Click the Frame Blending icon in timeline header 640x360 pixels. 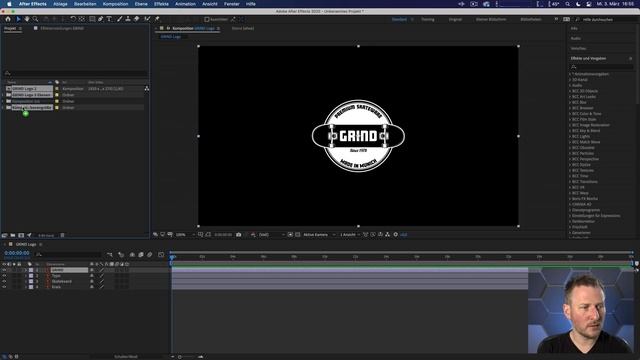(141, 254)
